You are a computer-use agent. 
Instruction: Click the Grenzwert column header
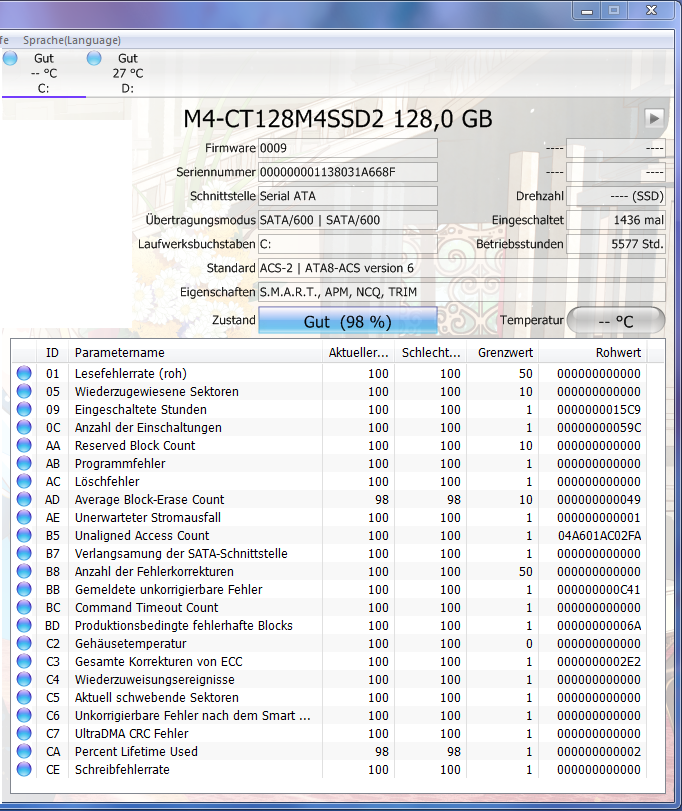click(503, 353)
